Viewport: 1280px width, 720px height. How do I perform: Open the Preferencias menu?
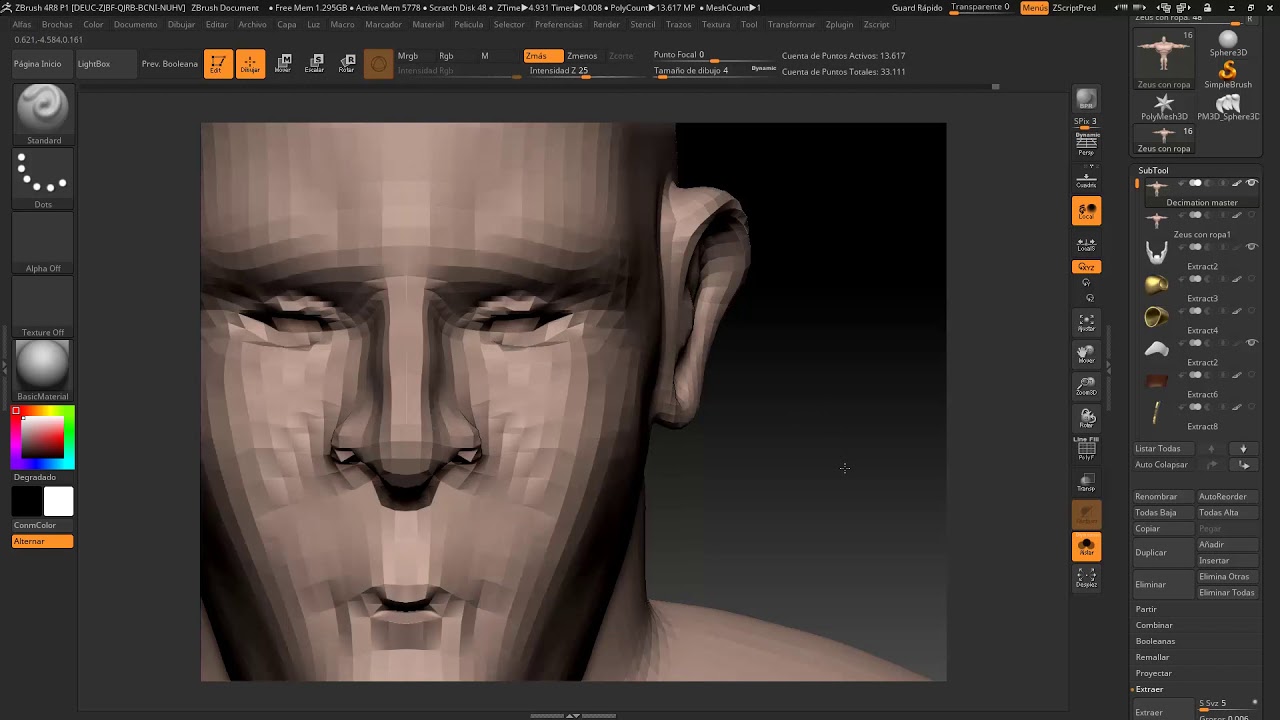pyautogui.click(x=558, y=24)
